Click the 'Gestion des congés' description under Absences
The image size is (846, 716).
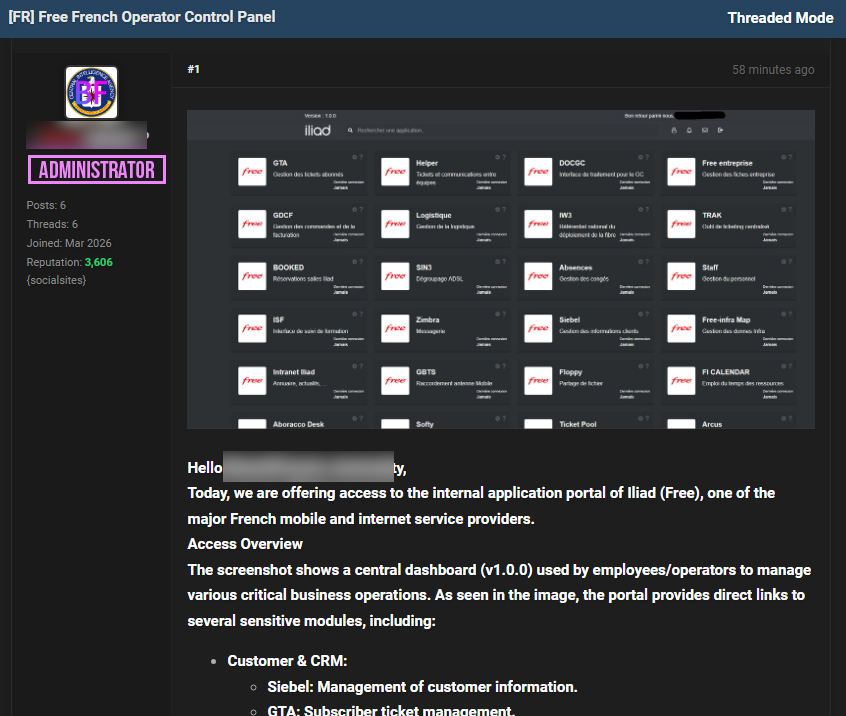(x=584, y=279)
